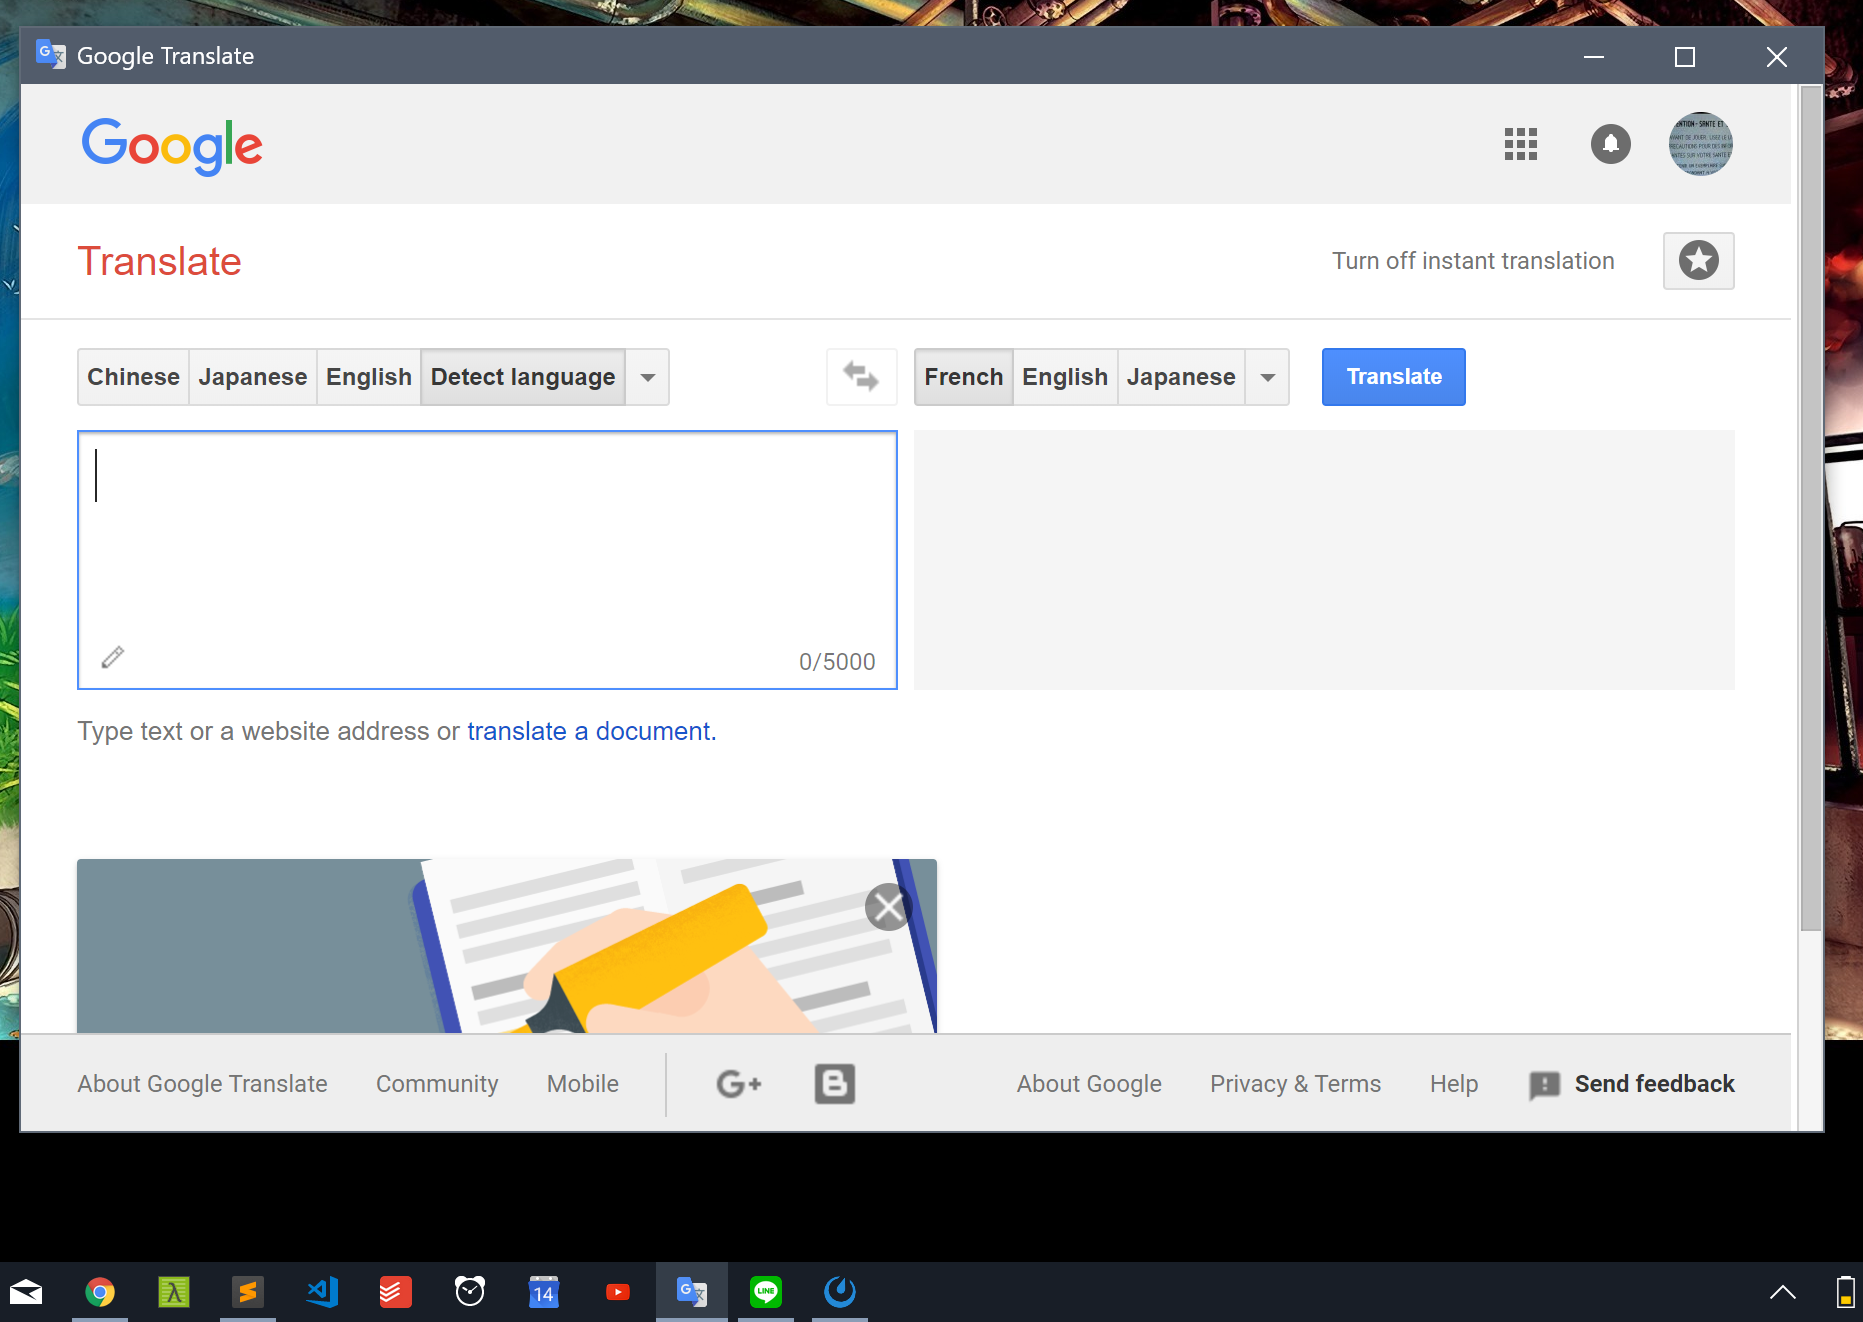Expand the source language dropdown arrow
This screenshot has width=1863, height=1322.
point(648,377)
